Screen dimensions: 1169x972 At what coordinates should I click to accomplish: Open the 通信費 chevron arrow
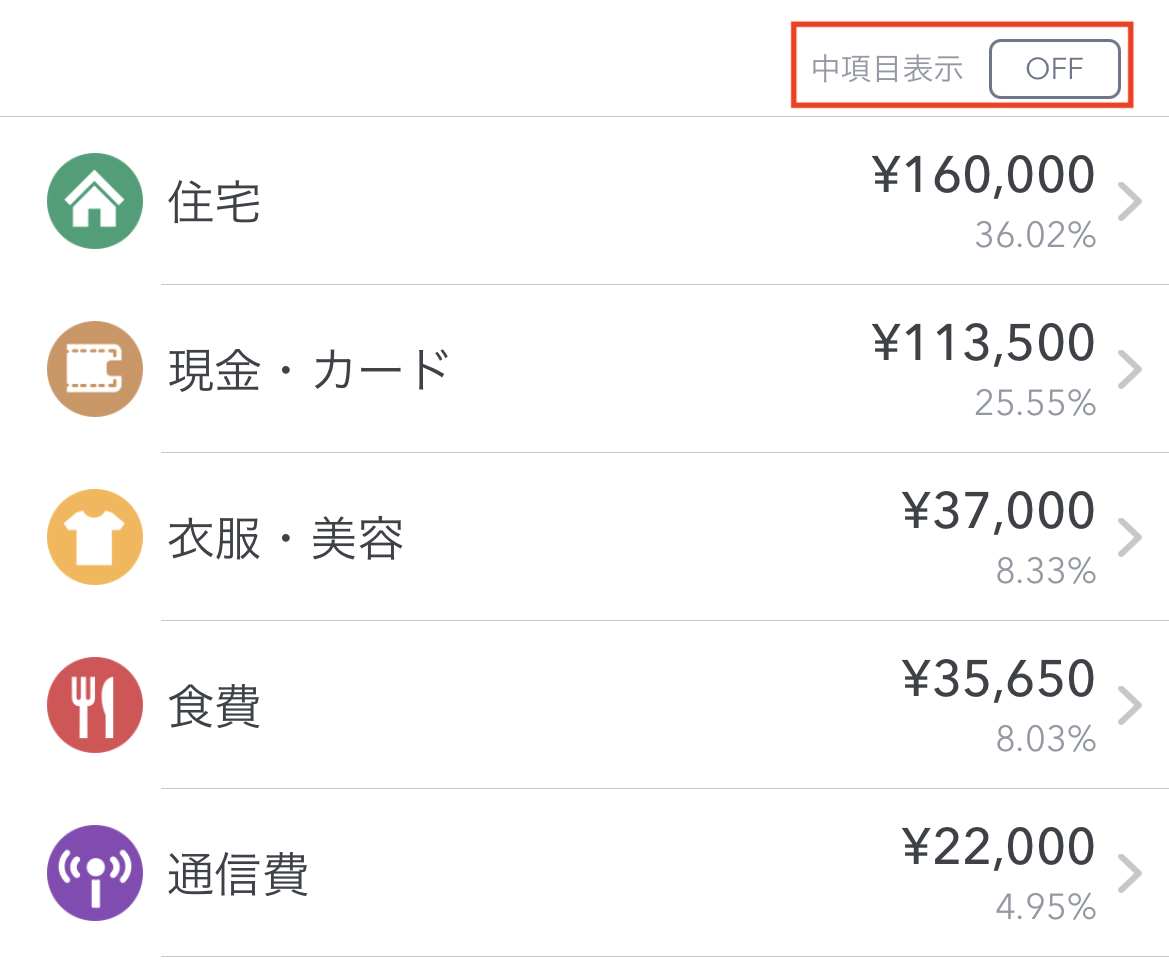coord(1129,874)
